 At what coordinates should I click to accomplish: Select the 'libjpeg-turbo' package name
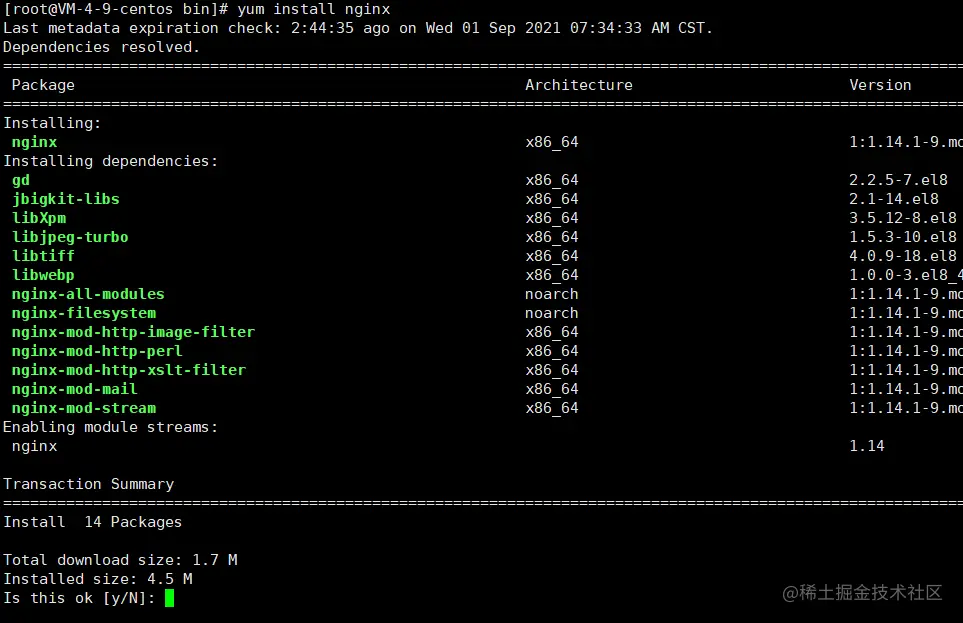click(x=70, y=237)
